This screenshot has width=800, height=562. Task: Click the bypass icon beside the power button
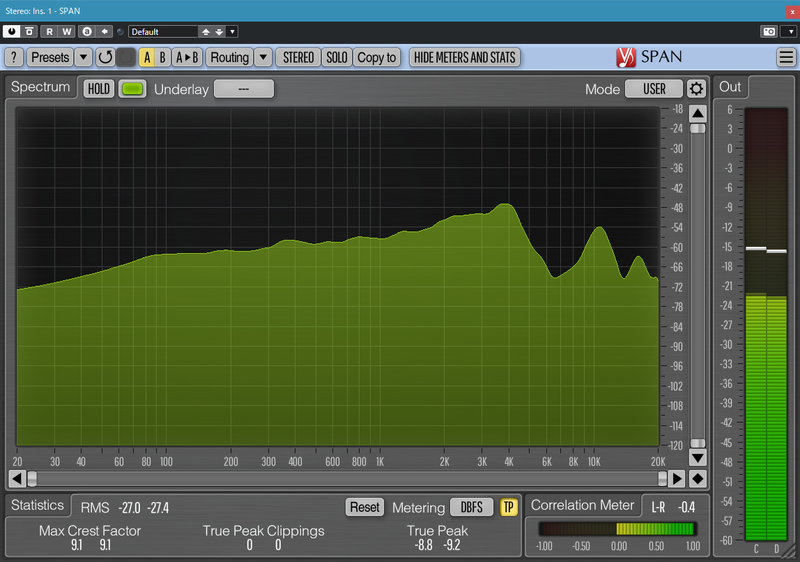[x=30, y=32]
